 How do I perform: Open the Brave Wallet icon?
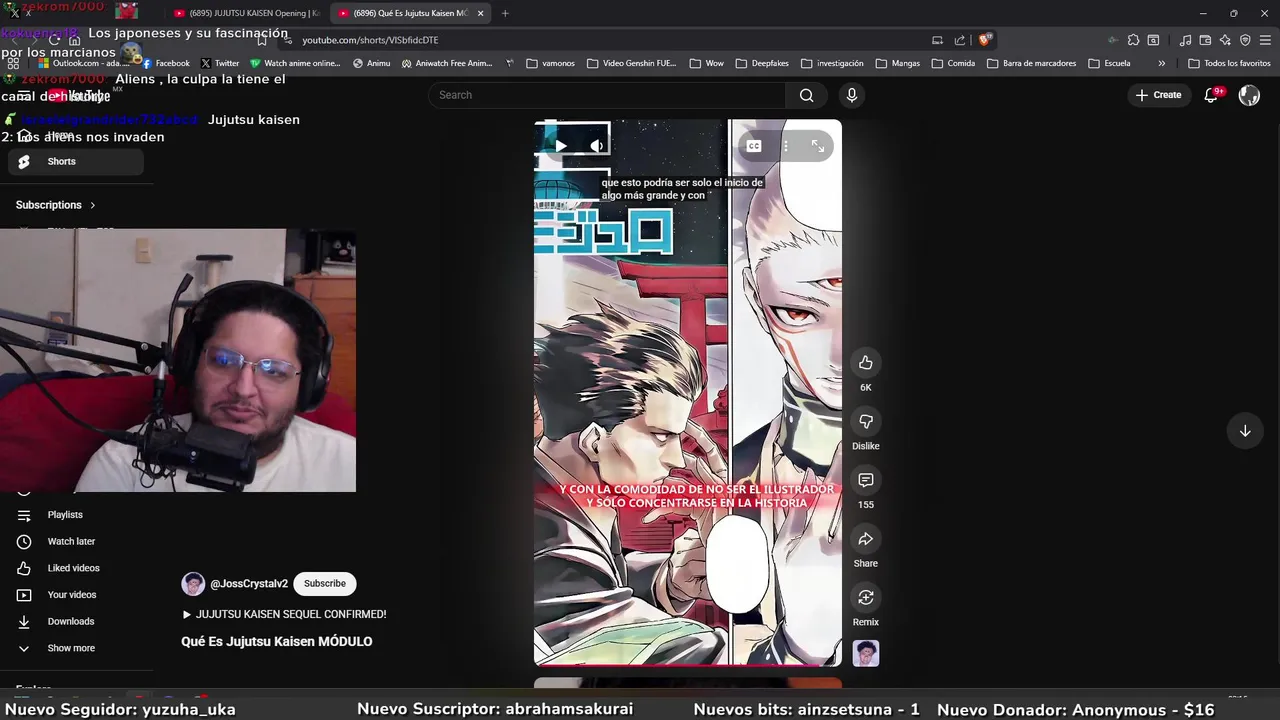1205,40
